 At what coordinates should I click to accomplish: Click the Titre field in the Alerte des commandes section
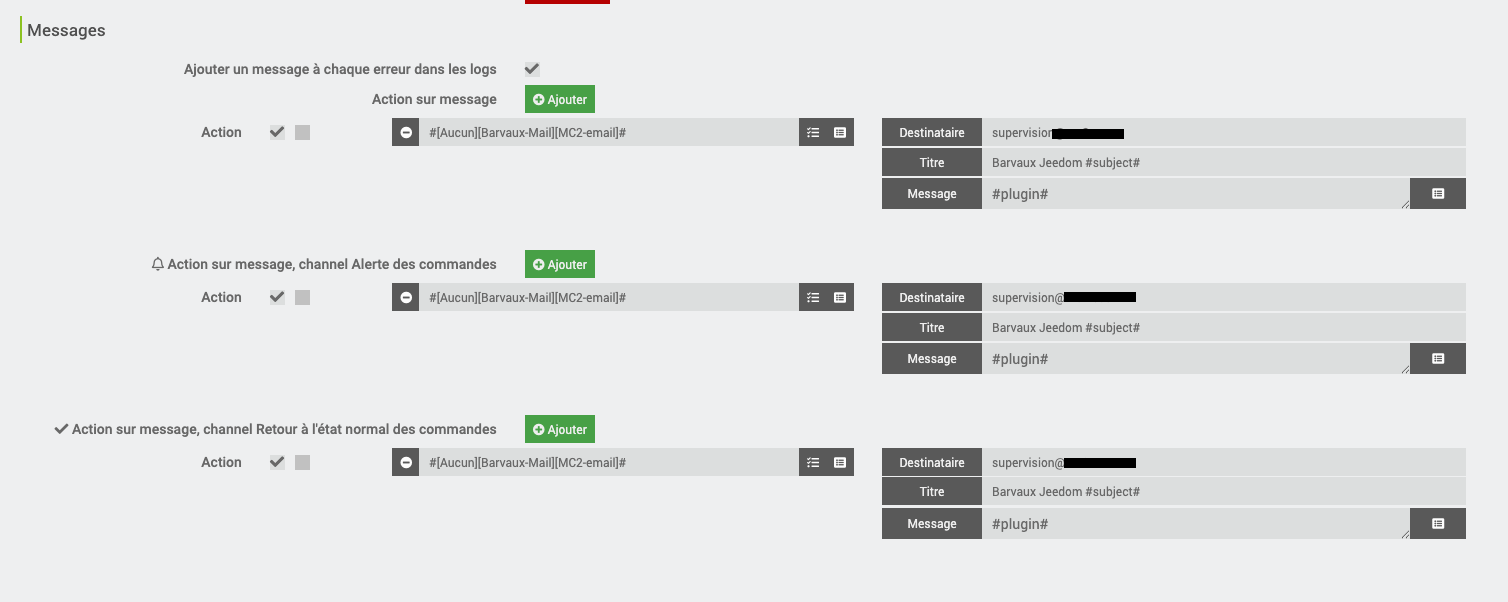pos(1223,328)
